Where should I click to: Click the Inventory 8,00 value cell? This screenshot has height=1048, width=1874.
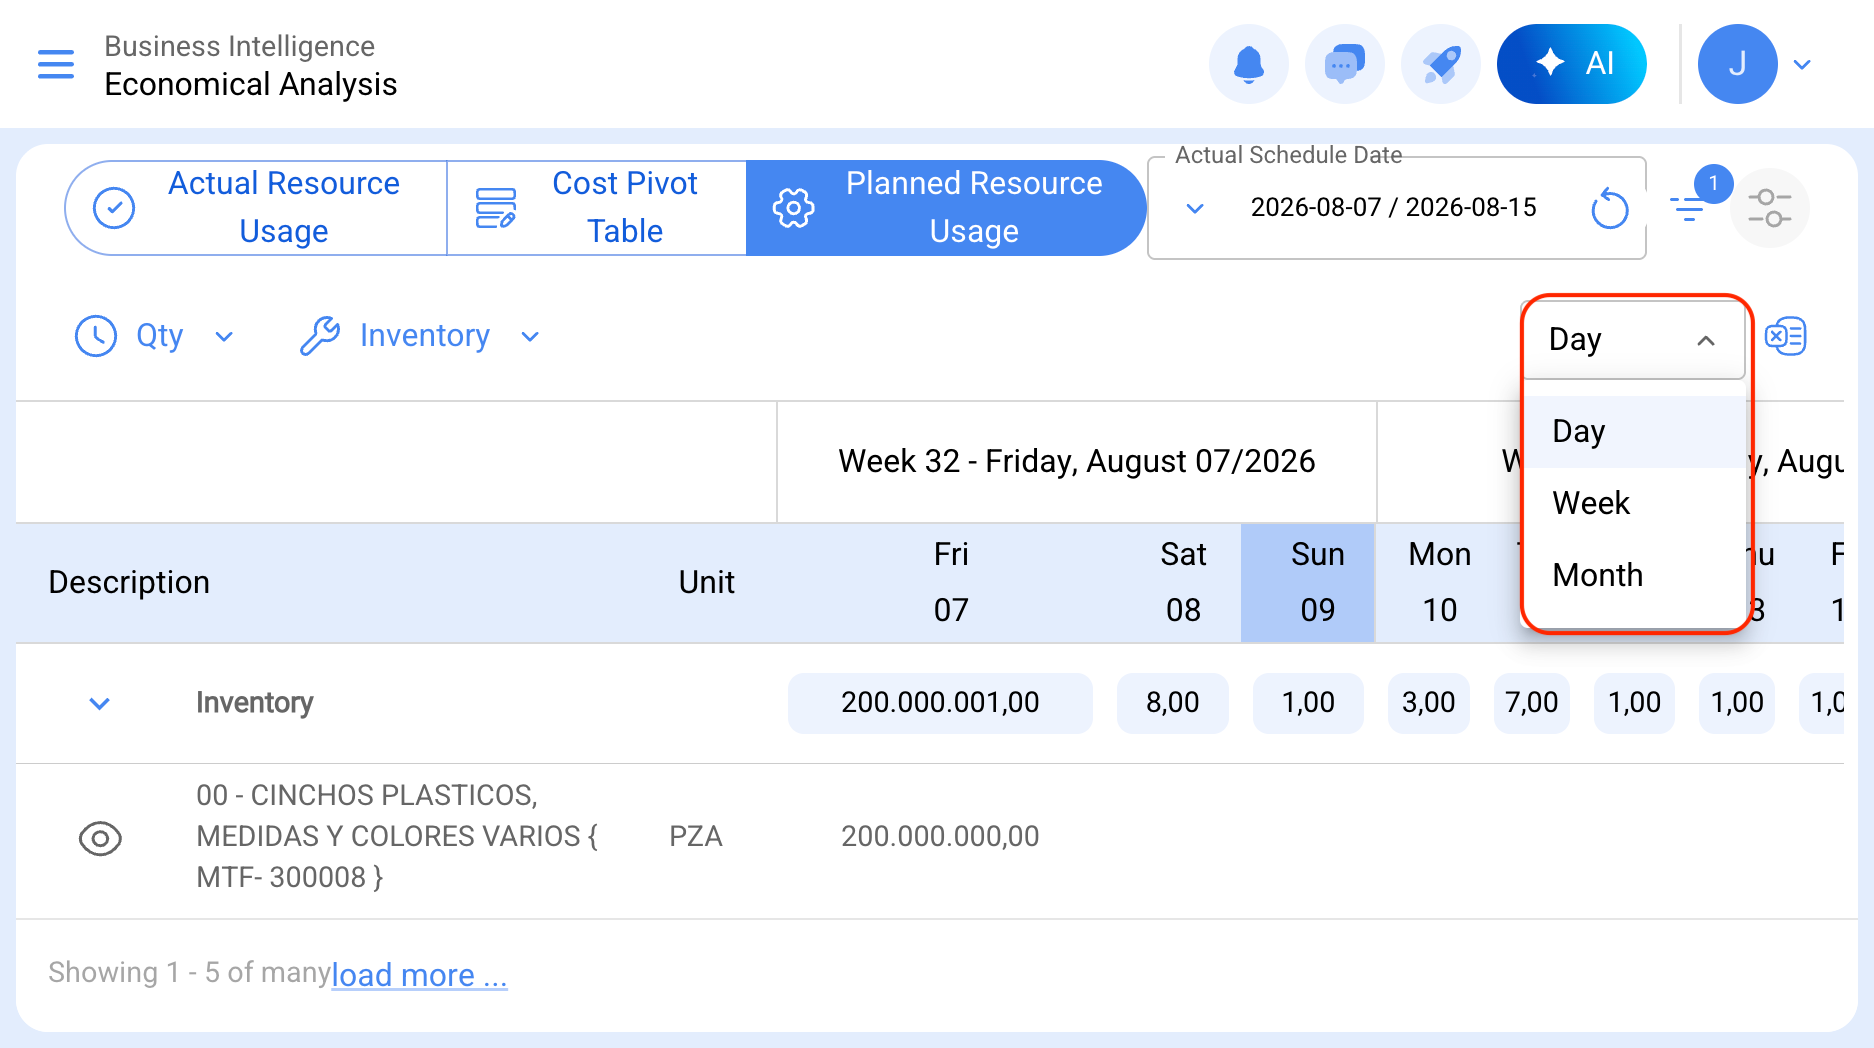(x=1173, y=702)
